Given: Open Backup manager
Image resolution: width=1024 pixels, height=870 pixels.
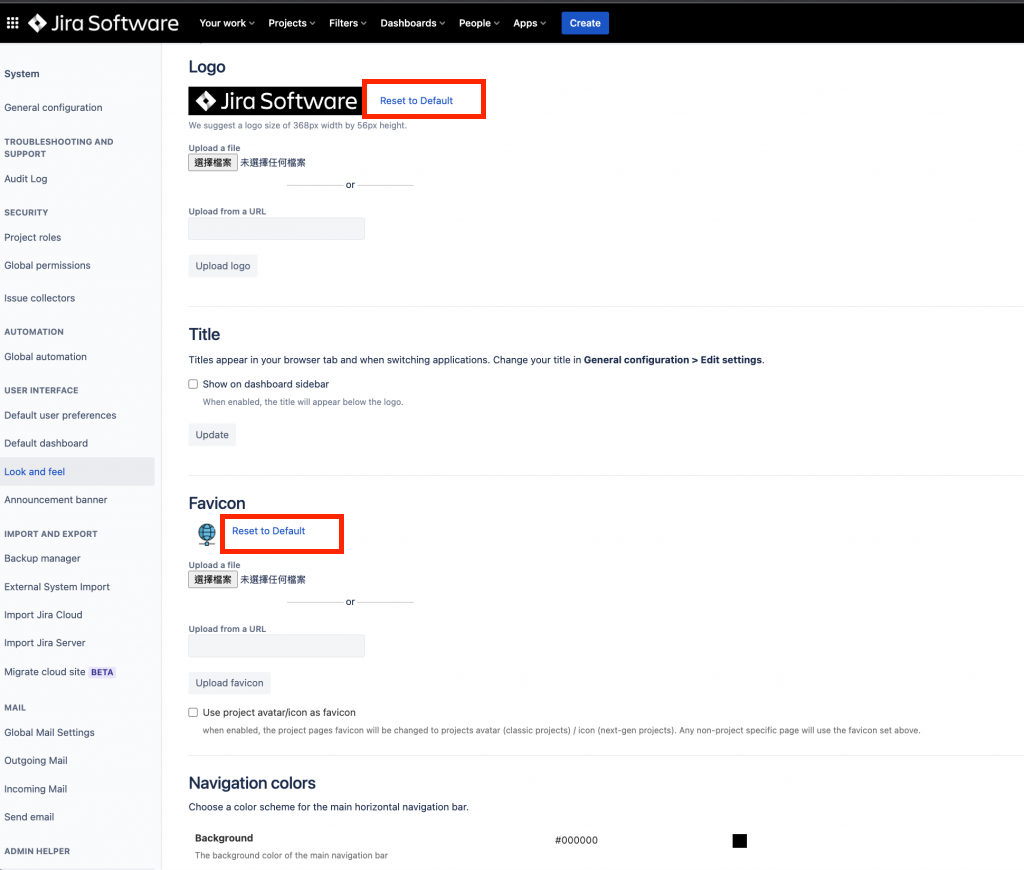Looking at the screenshot, I should pyautogui.click(x=42, y=558).
